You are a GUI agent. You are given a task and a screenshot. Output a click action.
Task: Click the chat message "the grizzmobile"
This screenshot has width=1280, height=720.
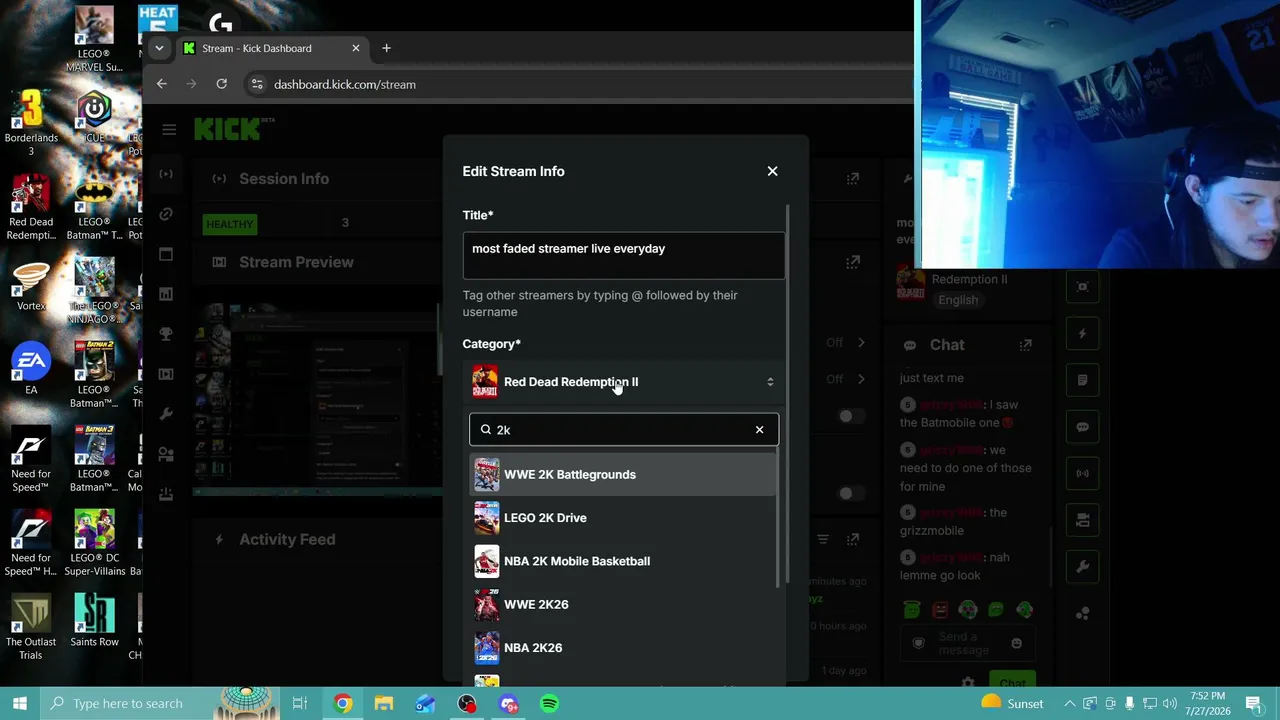pyautogui.click(x=956, y=521)
